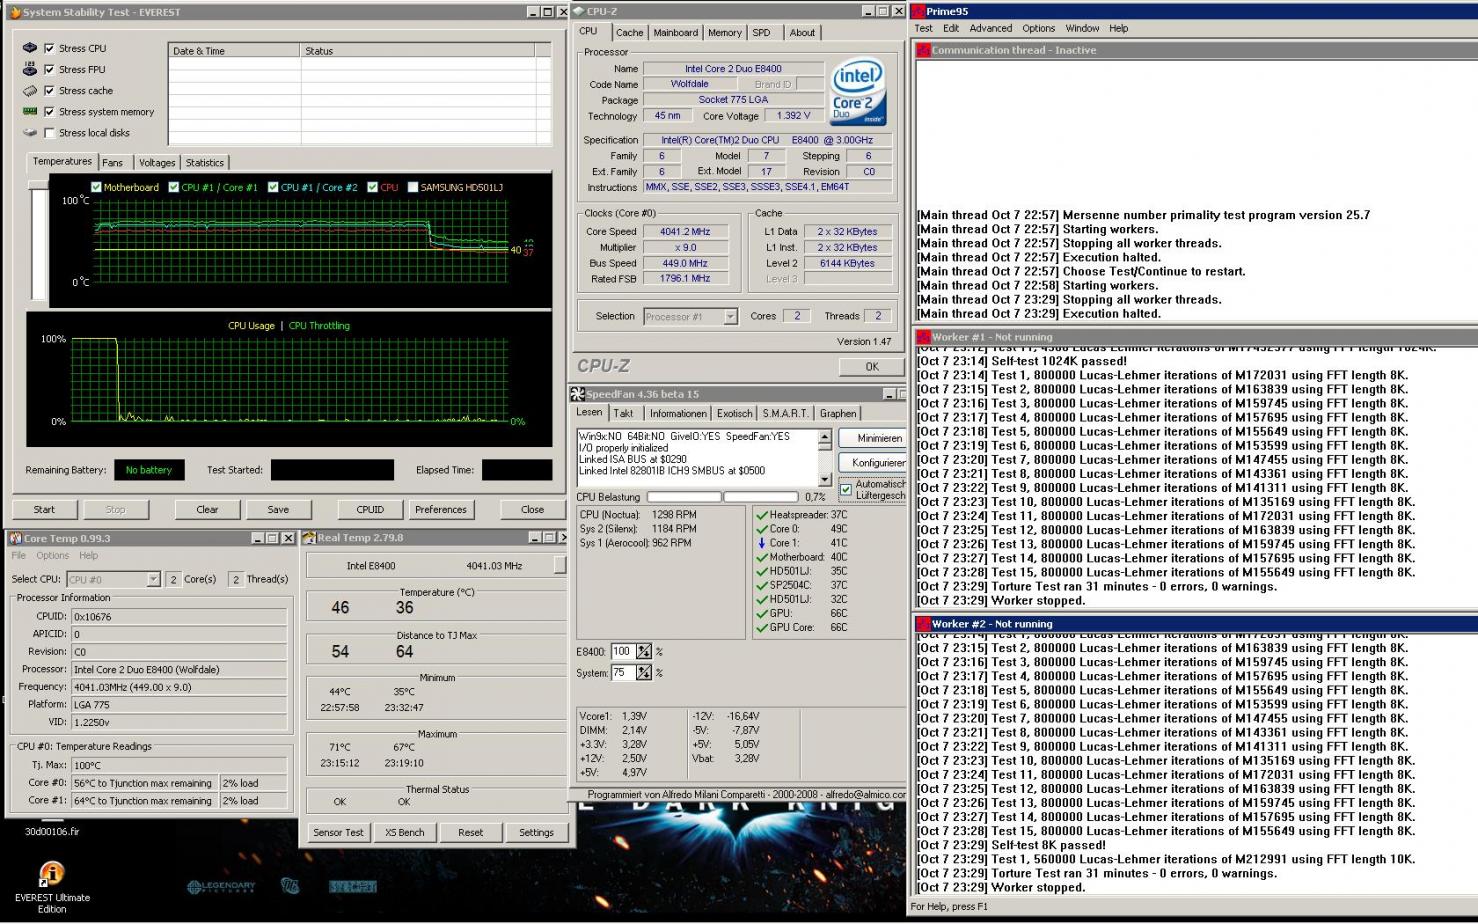Click the SpeedFan title bar icon
This screenshot has height=924, width=1478.
pos(578,394)
